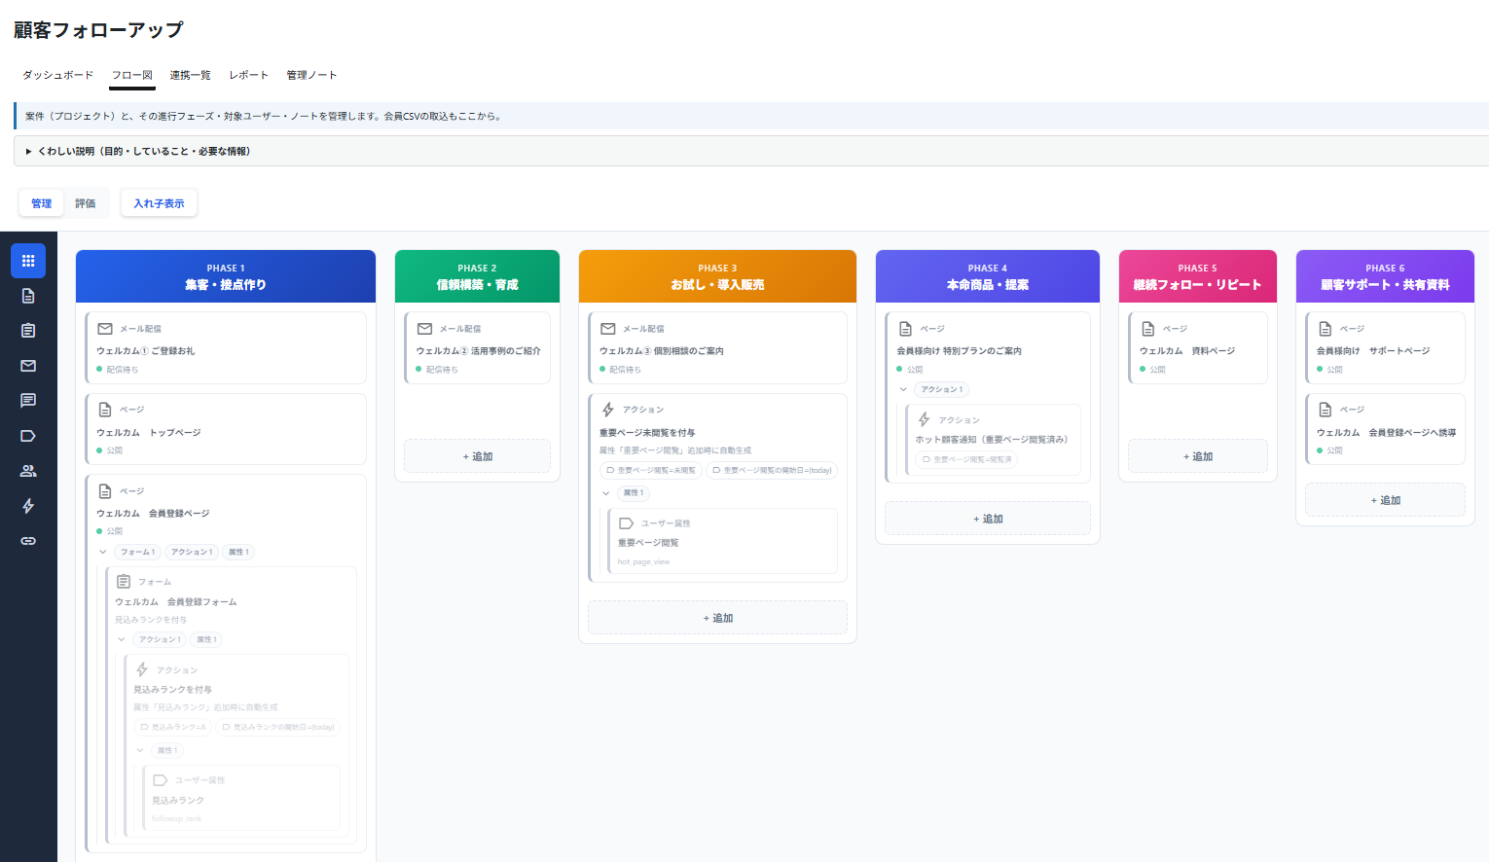
Task: Switch to the 管理ノート tab
Action: point(312,75)
